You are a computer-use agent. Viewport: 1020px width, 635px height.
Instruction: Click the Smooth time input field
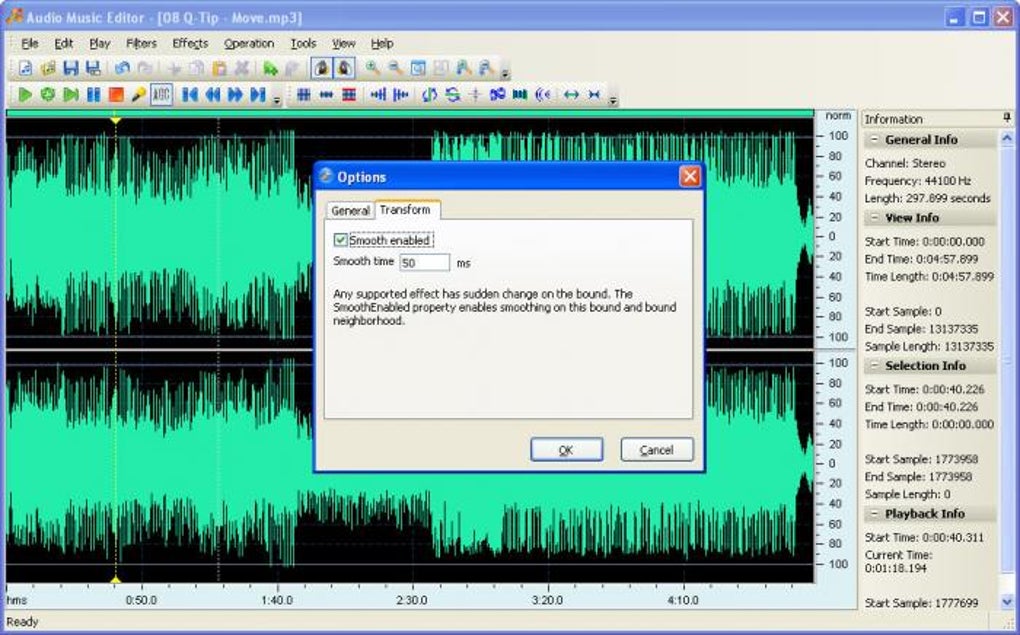pos(424,263)
